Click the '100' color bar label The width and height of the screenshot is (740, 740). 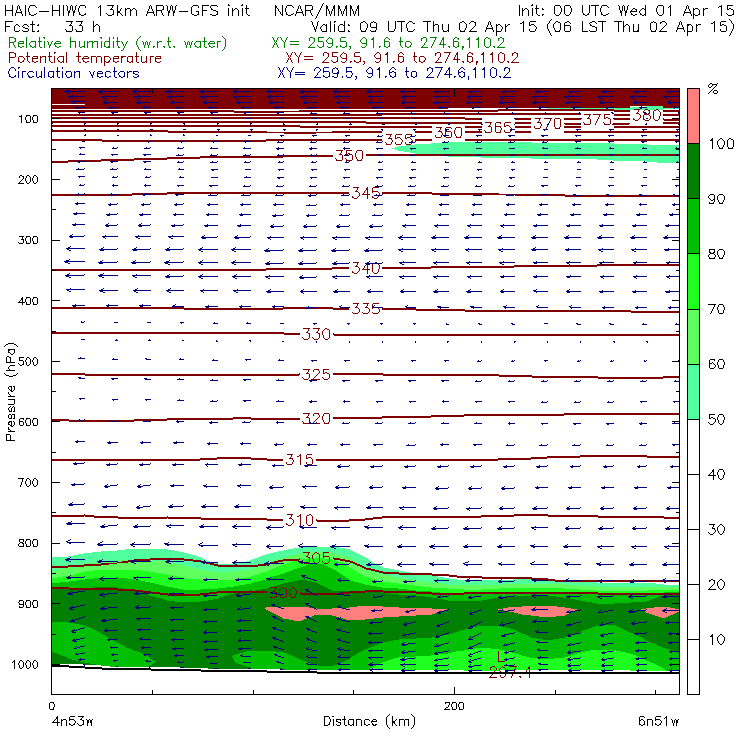(722, 143)
